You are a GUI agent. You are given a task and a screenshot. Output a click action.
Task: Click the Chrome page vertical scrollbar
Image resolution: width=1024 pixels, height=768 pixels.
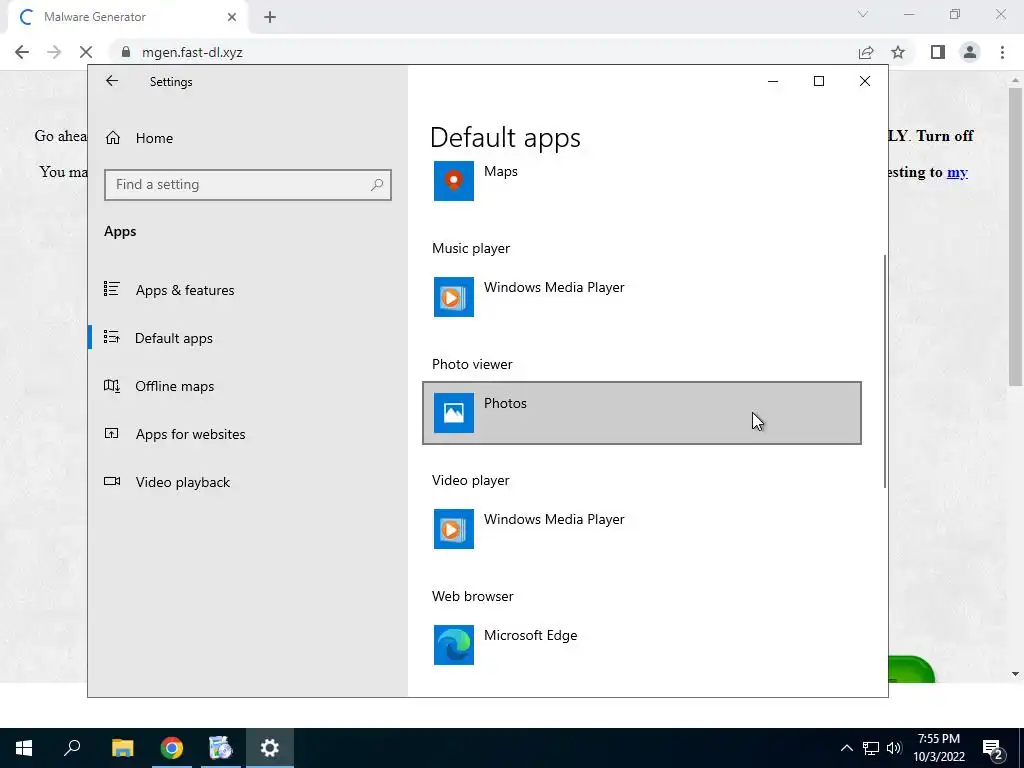click(x=1015, y=235)
